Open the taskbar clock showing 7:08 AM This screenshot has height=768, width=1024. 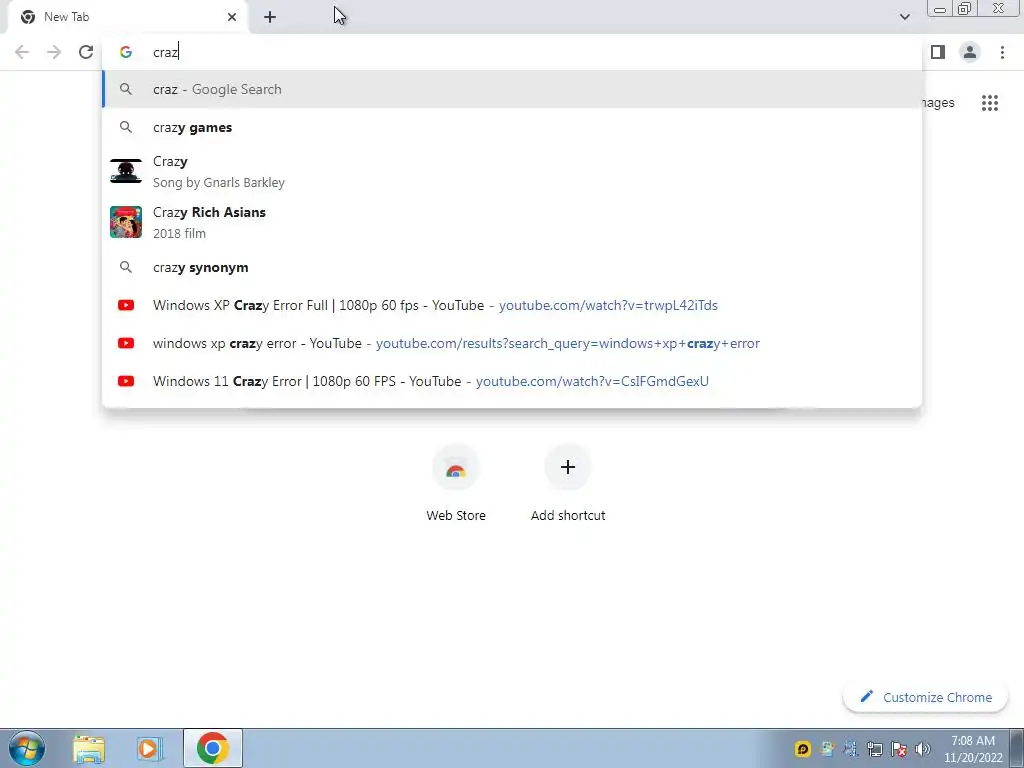tap(972, 749)
